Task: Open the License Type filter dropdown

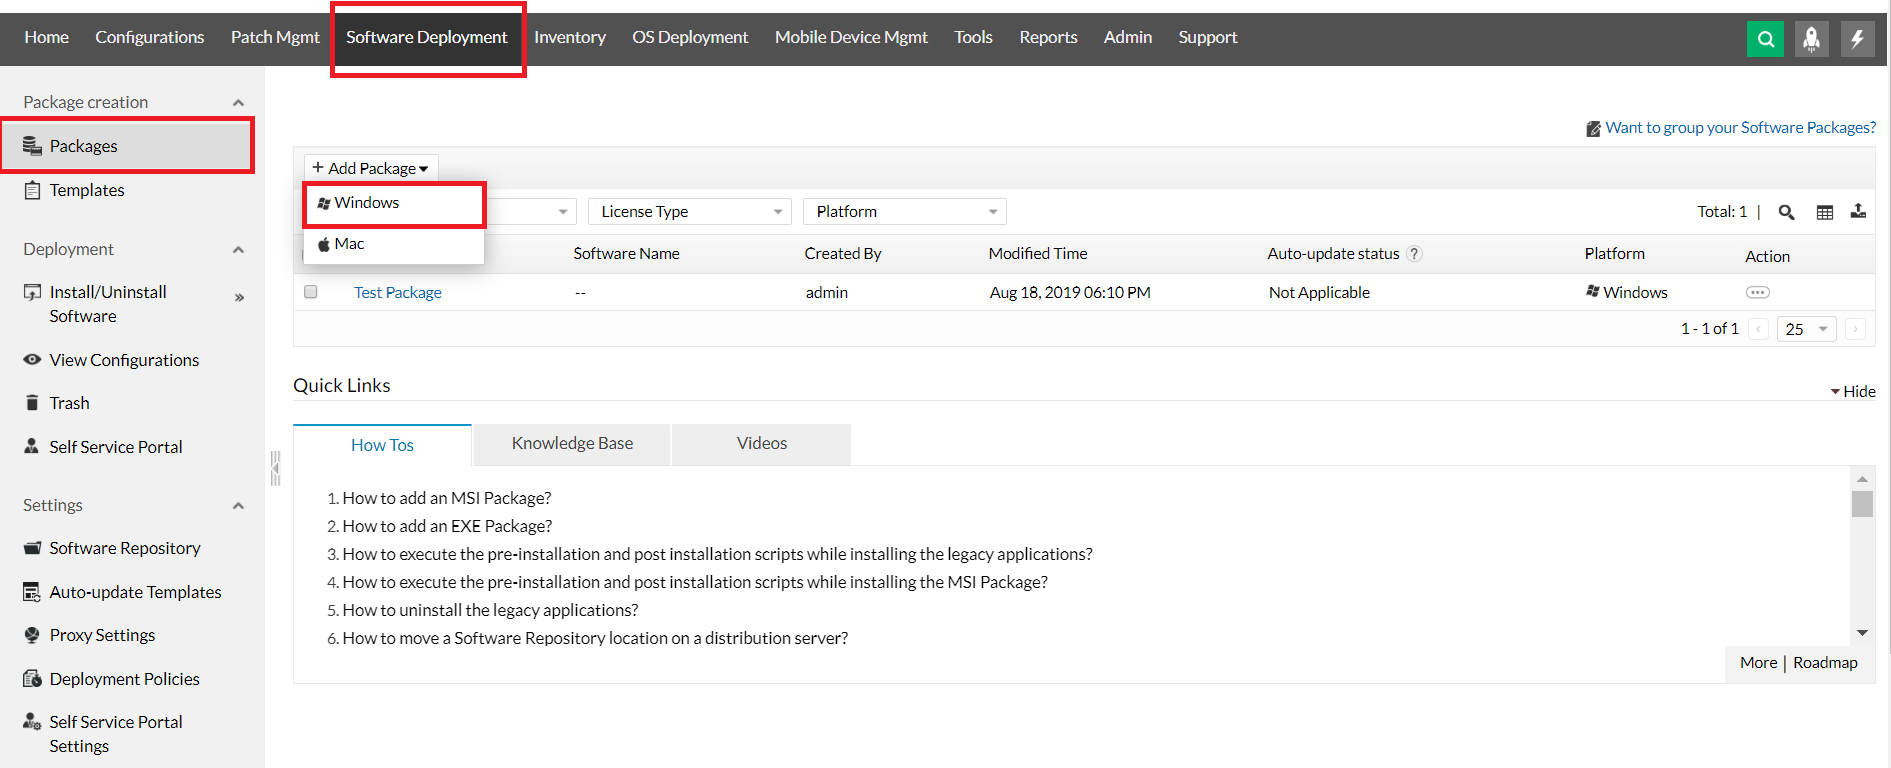Action: pos(689,212)
